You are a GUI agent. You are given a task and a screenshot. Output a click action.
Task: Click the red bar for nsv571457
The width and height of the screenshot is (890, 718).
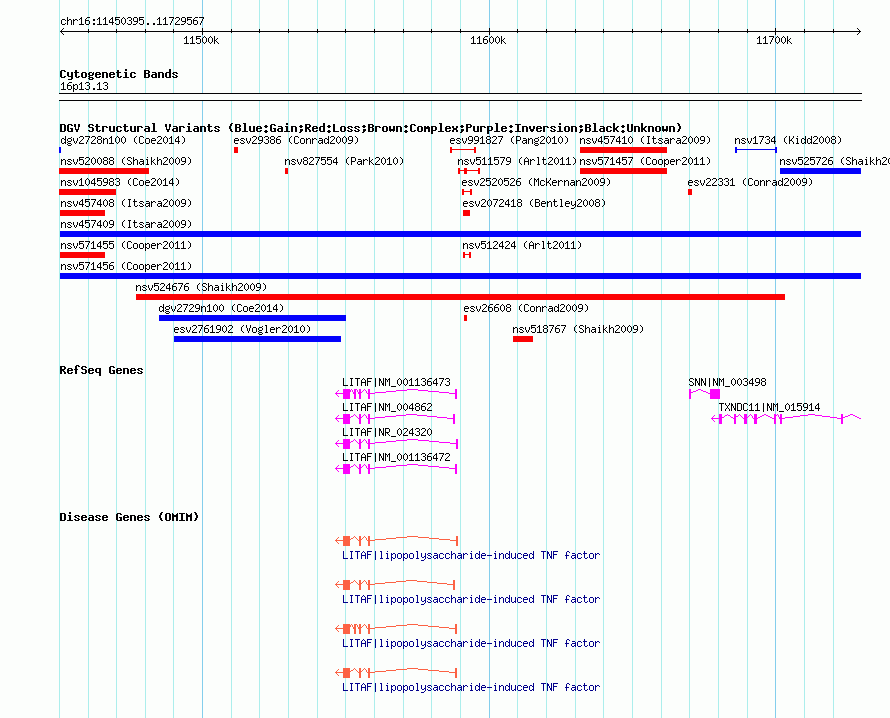coord(623,171)
